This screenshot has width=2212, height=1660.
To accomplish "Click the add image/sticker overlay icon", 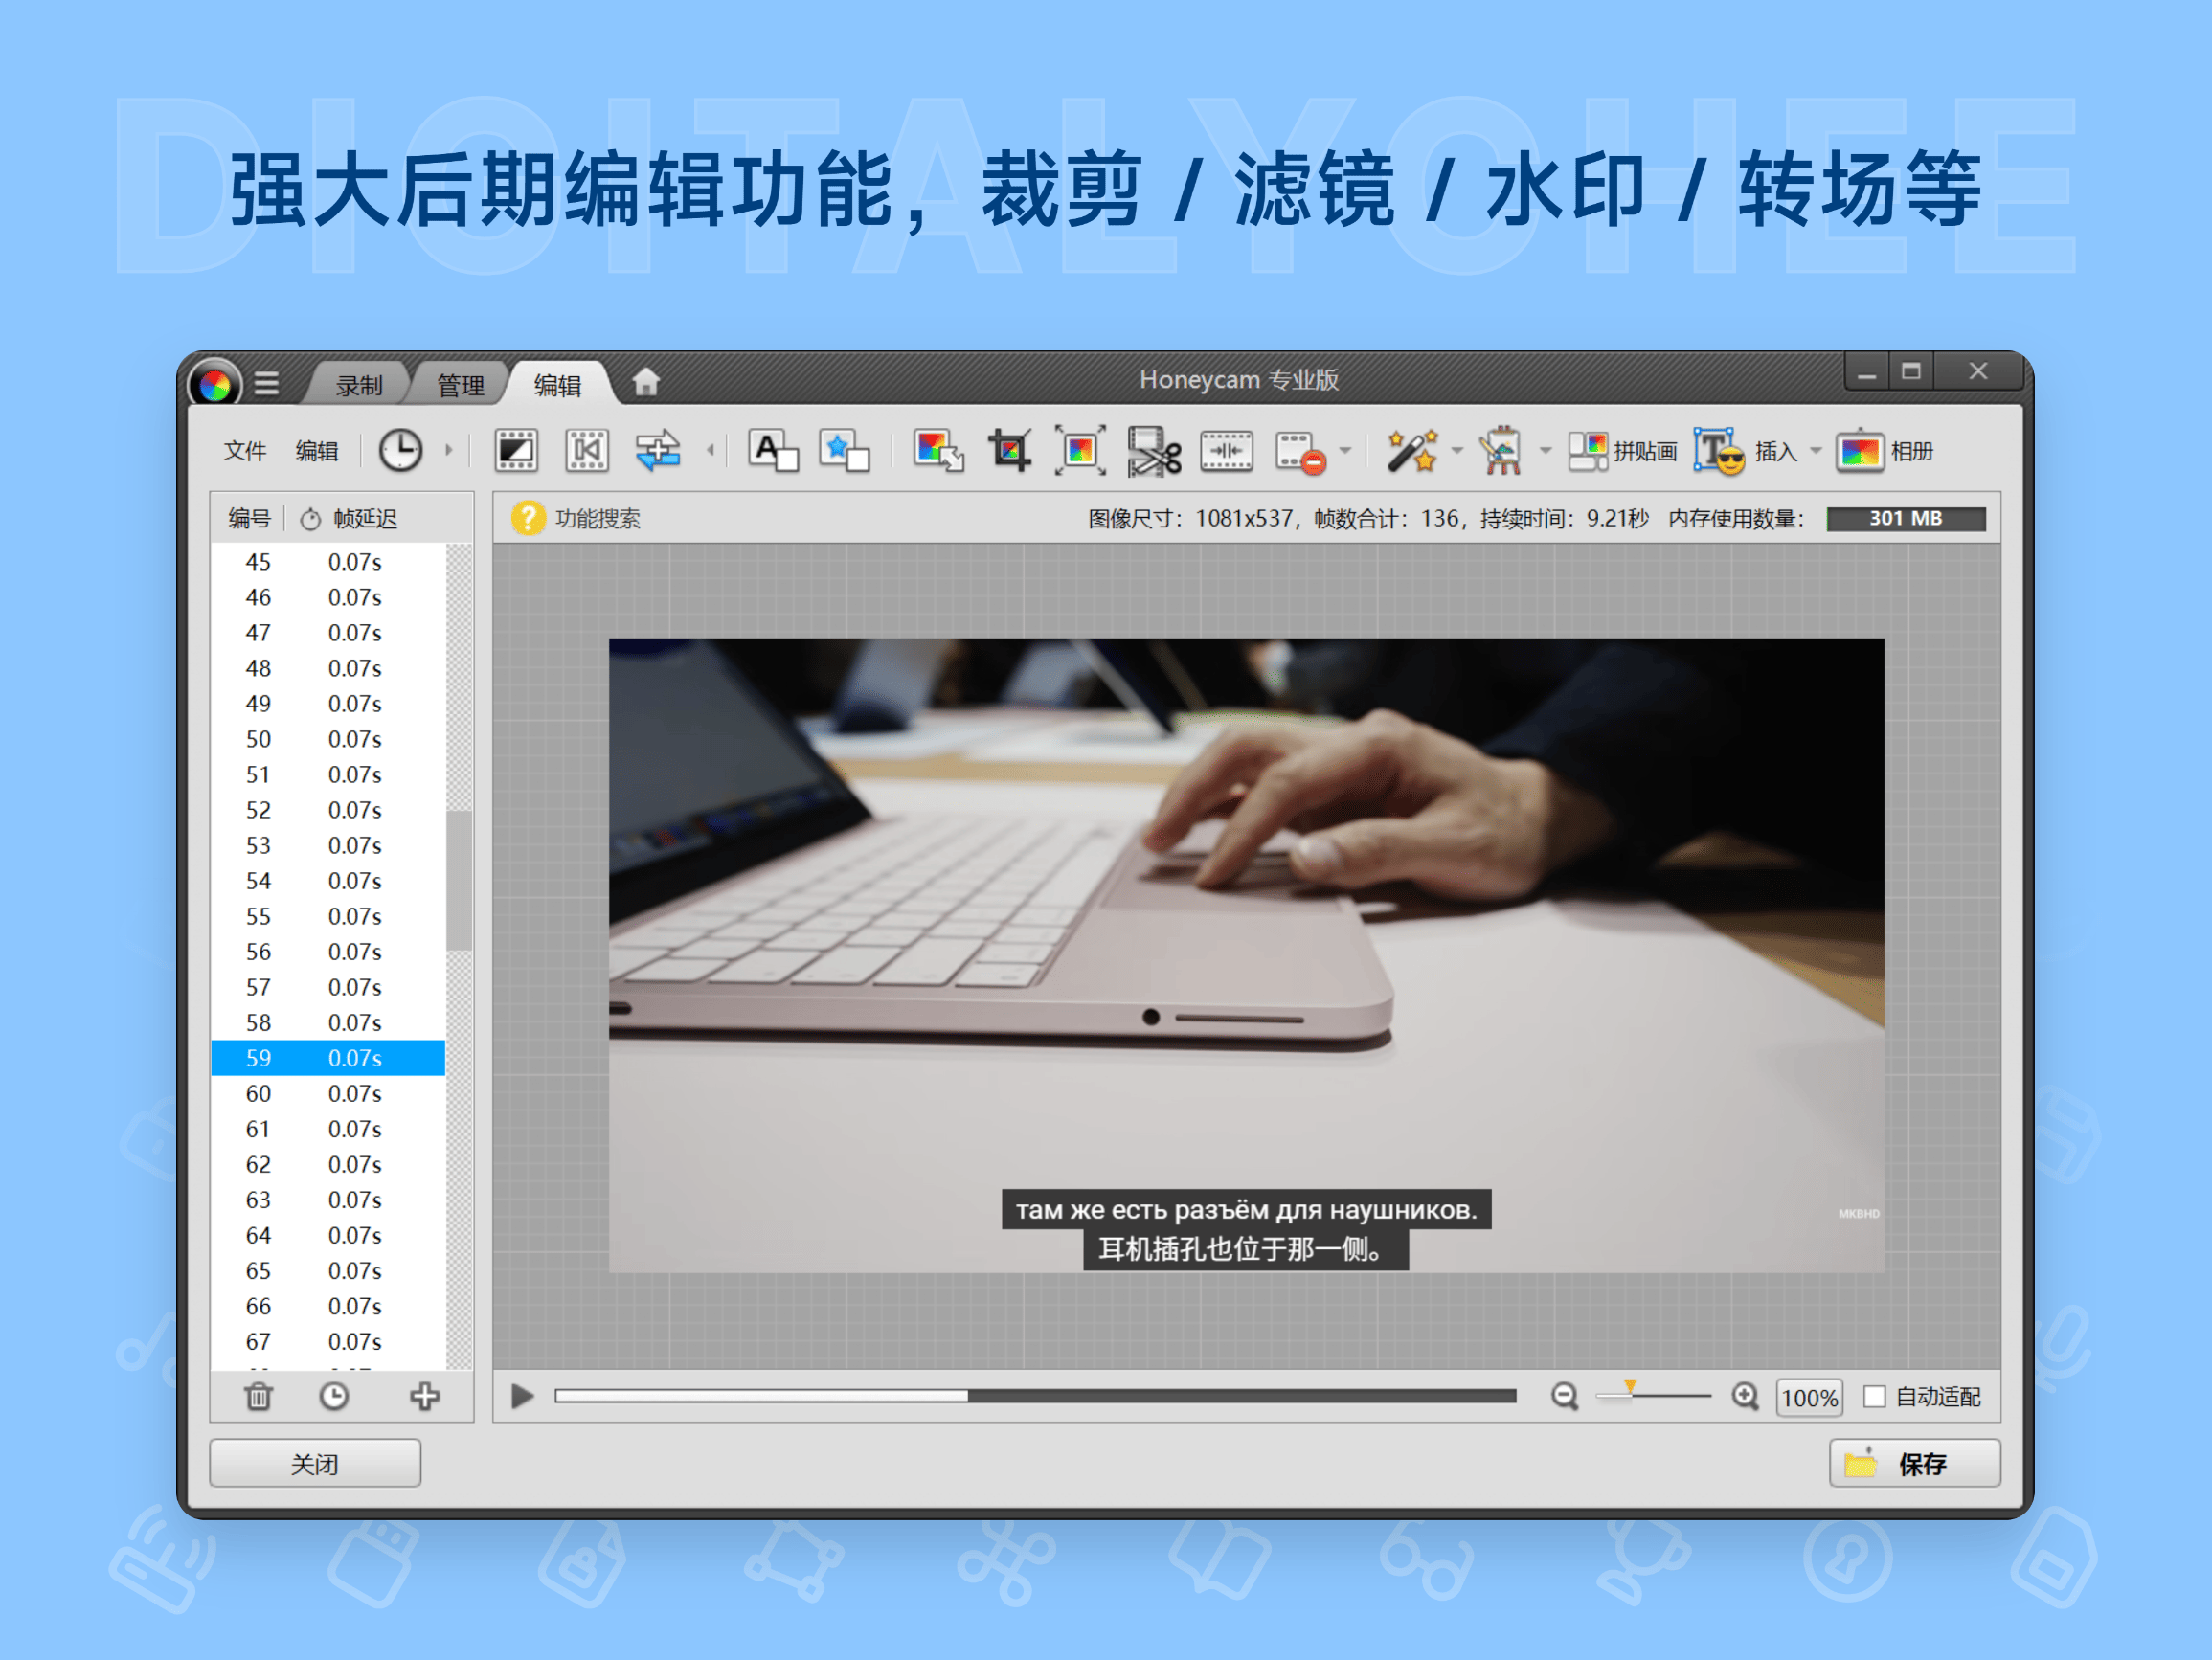I will [x=844, y=451].
